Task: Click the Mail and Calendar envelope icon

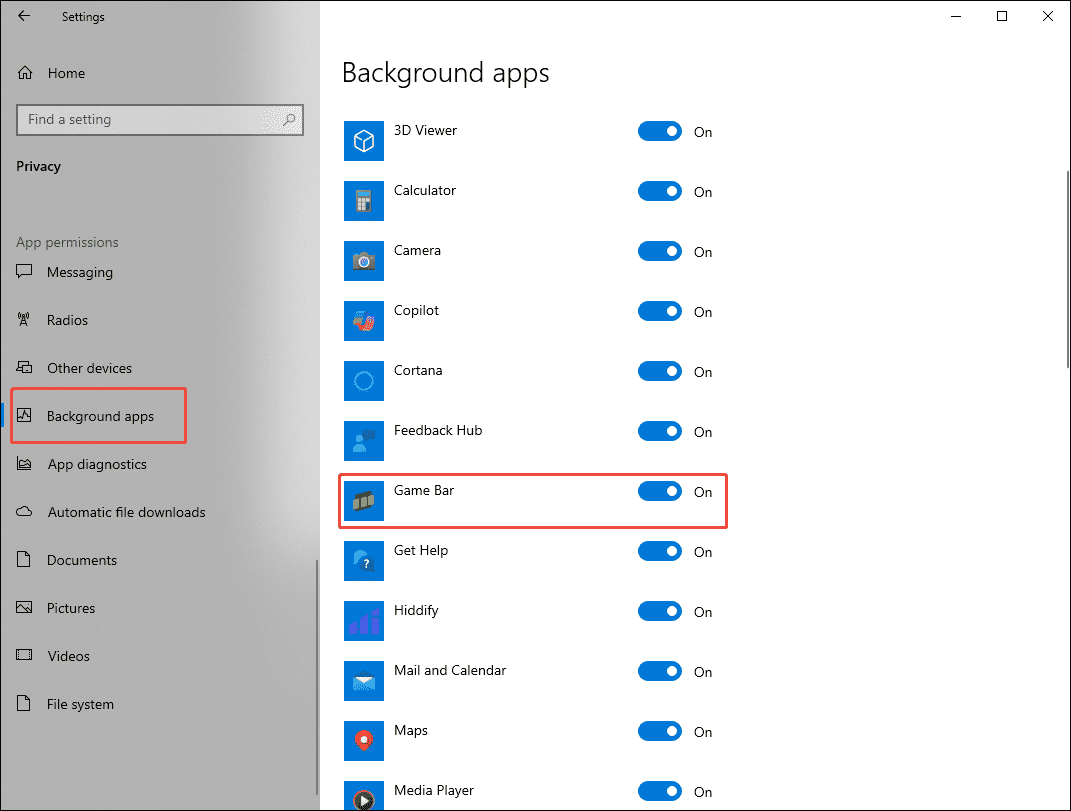Action: pyautogui.click(x=364, y=681)
